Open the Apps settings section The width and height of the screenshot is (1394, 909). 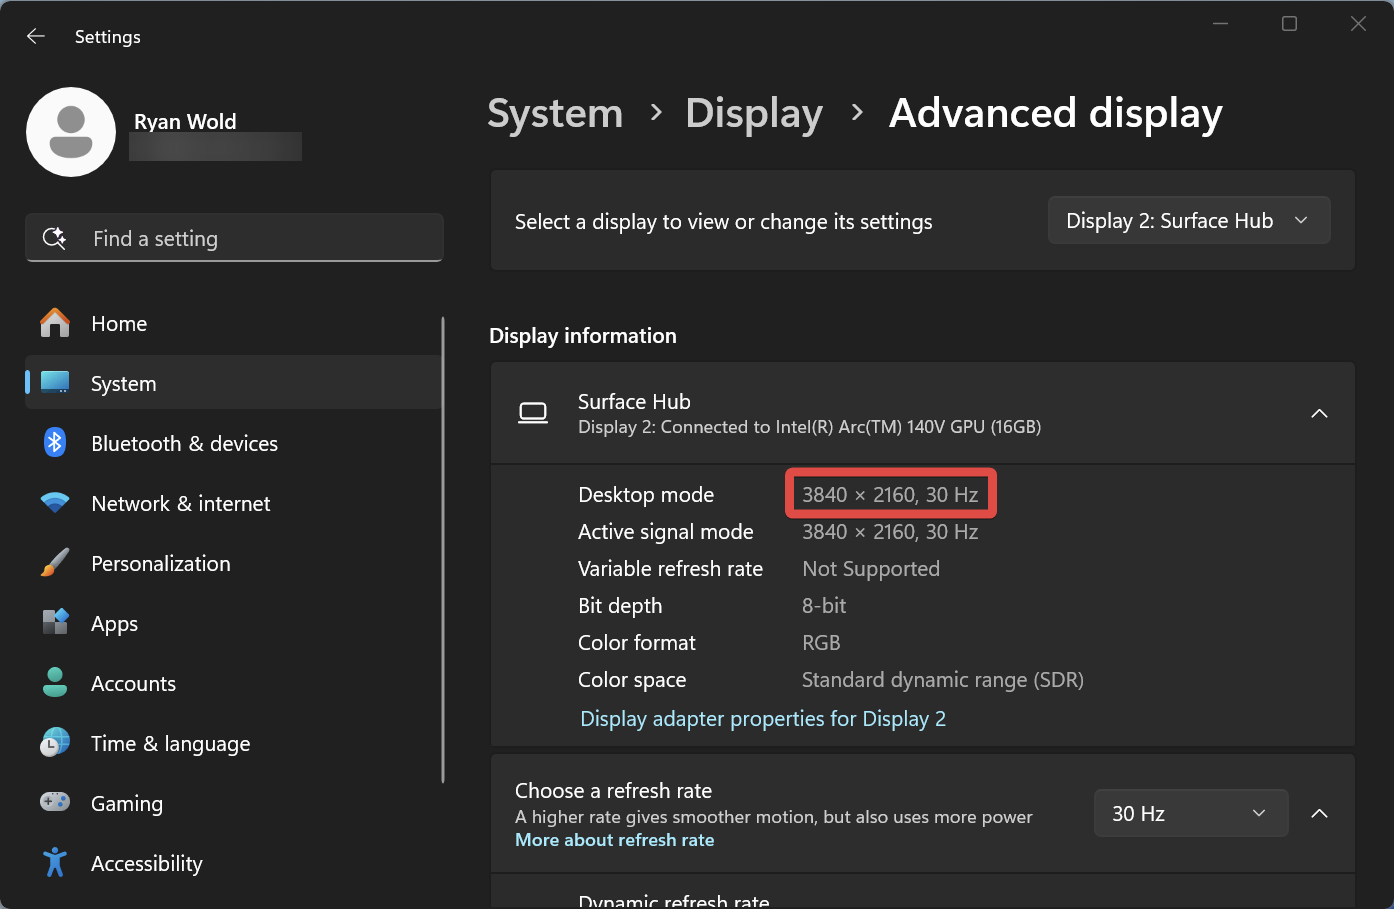[x=113, y=623]
